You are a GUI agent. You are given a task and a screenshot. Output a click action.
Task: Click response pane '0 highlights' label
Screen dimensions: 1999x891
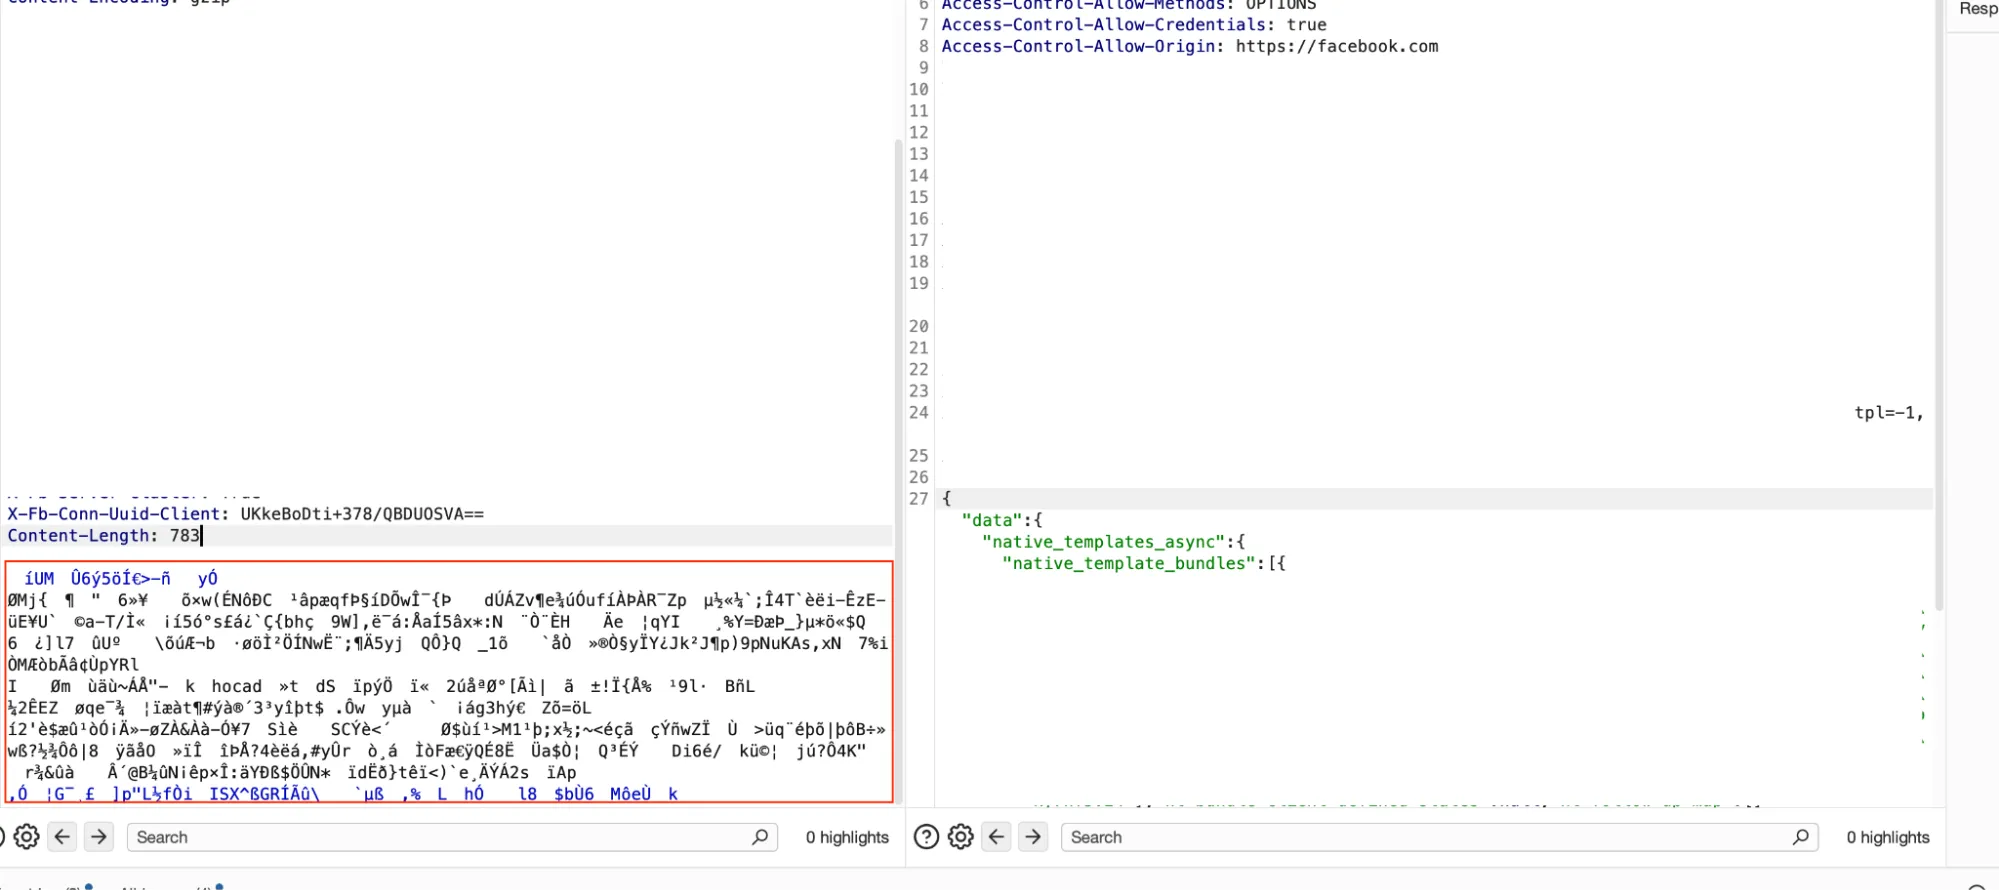[1888, 837]
